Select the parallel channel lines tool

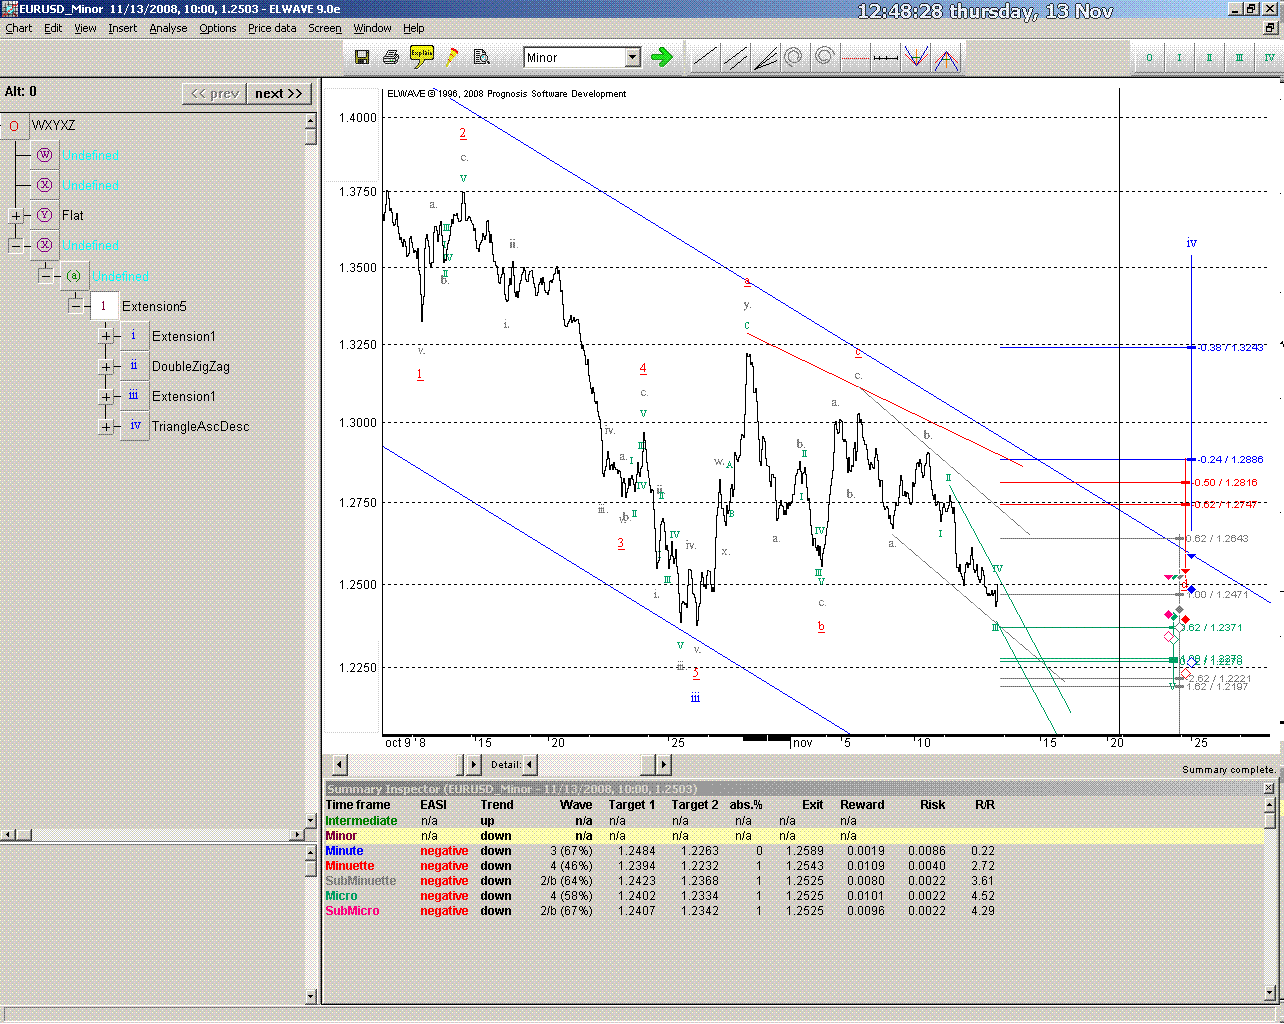click(x=735, y=58)
